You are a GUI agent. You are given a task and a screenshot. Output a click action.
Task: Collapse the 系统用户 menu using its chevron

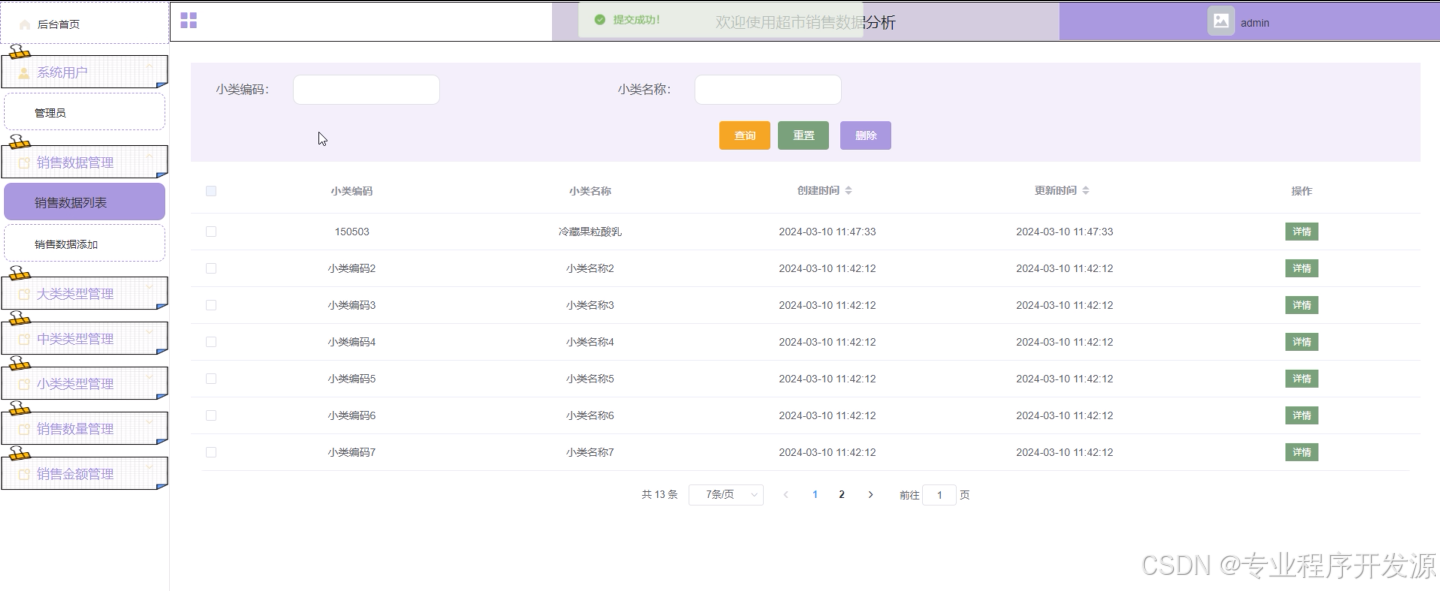pos(150,67)
